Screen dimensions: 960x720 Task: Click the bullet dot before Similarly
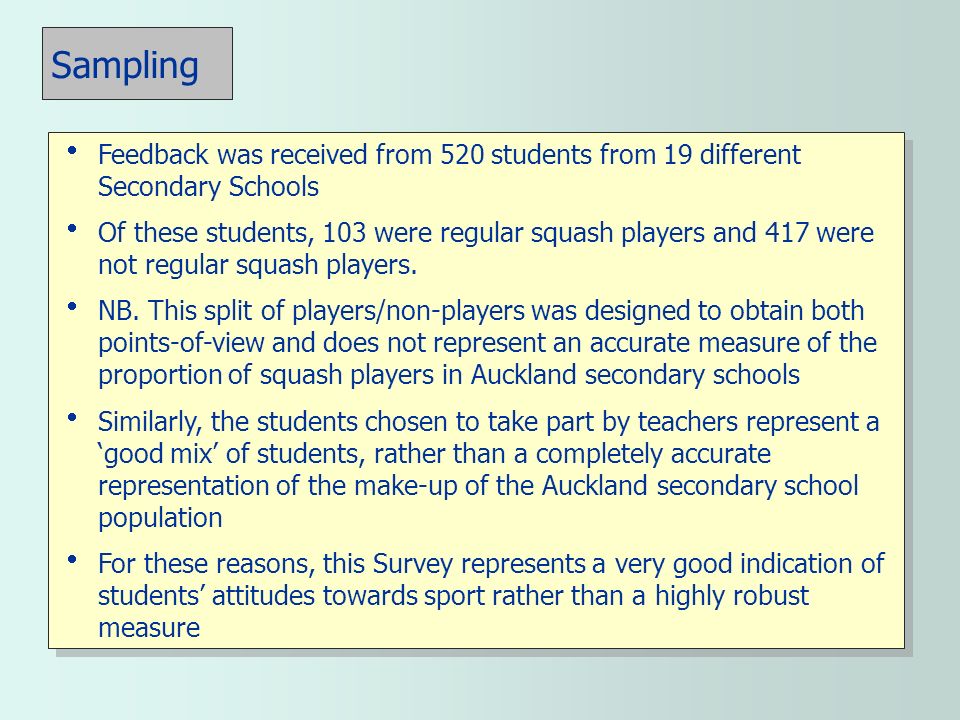click(72, 418)
